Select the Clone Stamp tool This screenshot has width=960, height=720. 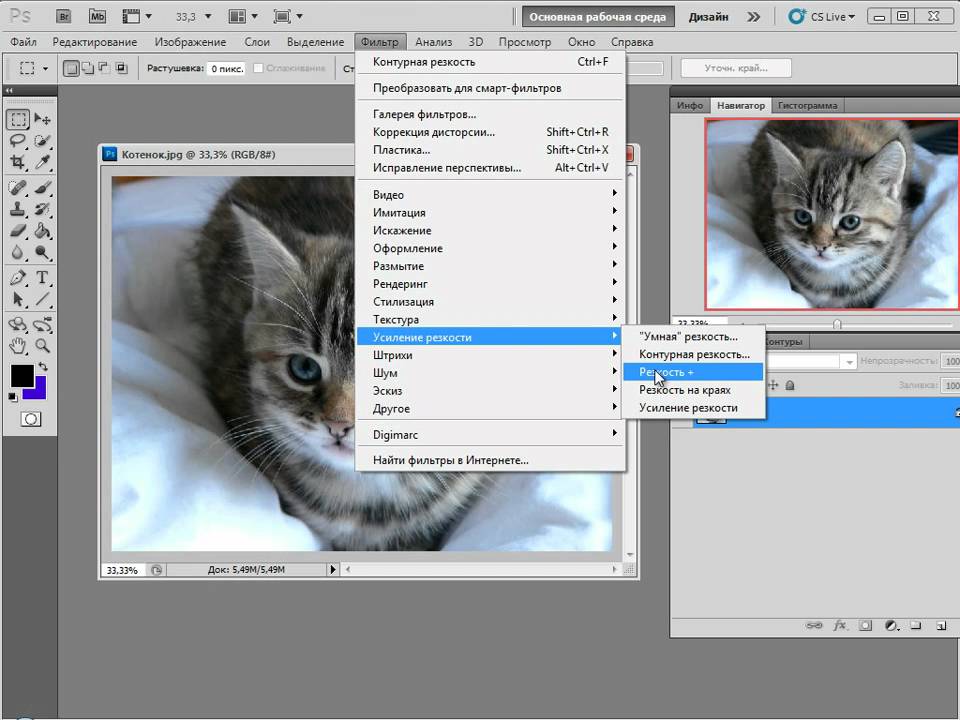(18, 209)
